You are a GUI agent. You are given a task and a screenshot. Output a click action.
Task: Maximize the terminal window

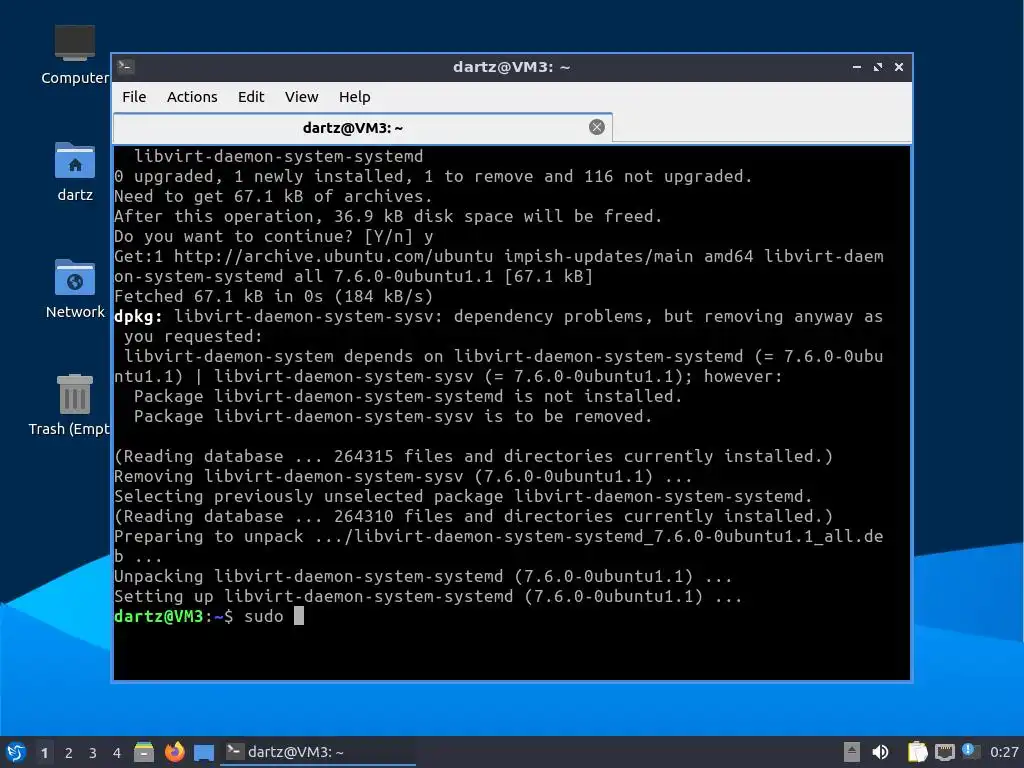coord(878,67)
